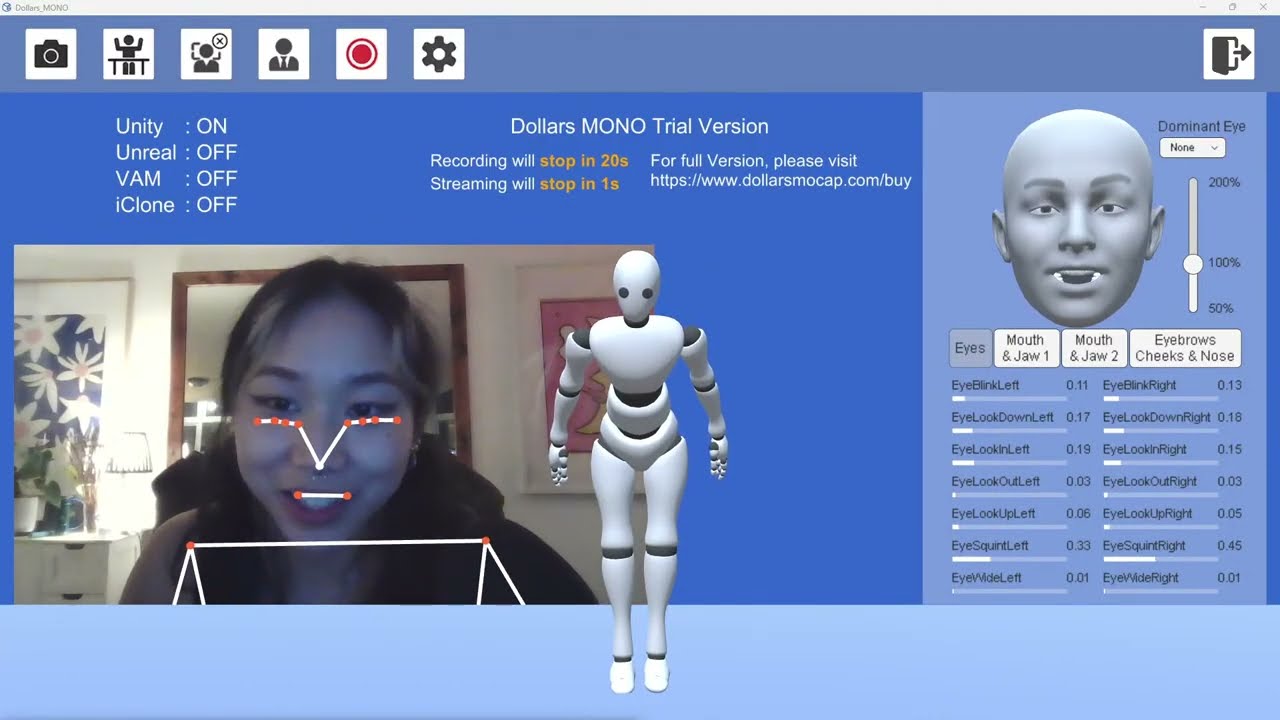Click the EyeSquintLeft value 0.33
The height and width of the screenshot is (720, 1280).
click(1078, 546)
